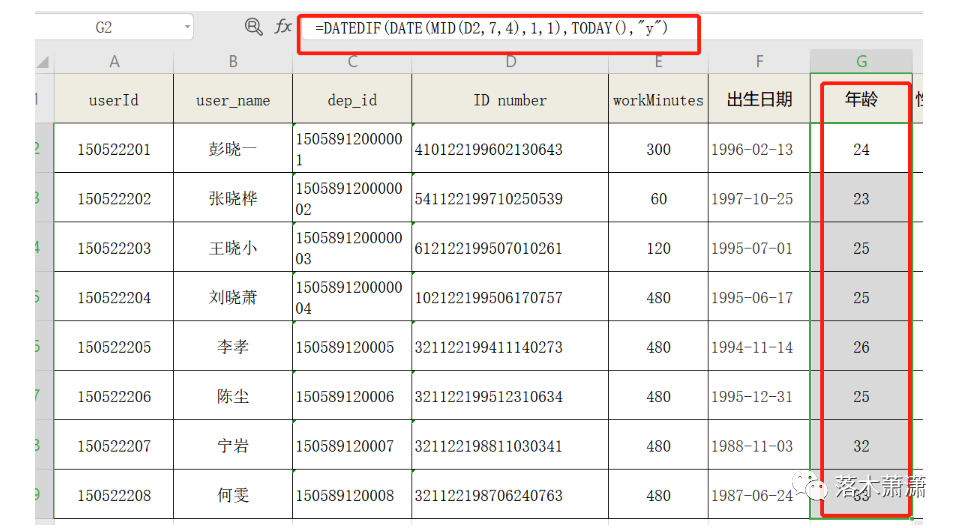Select birth date cell 1995-06-17
957x528 pixels.
pos(759,297)
